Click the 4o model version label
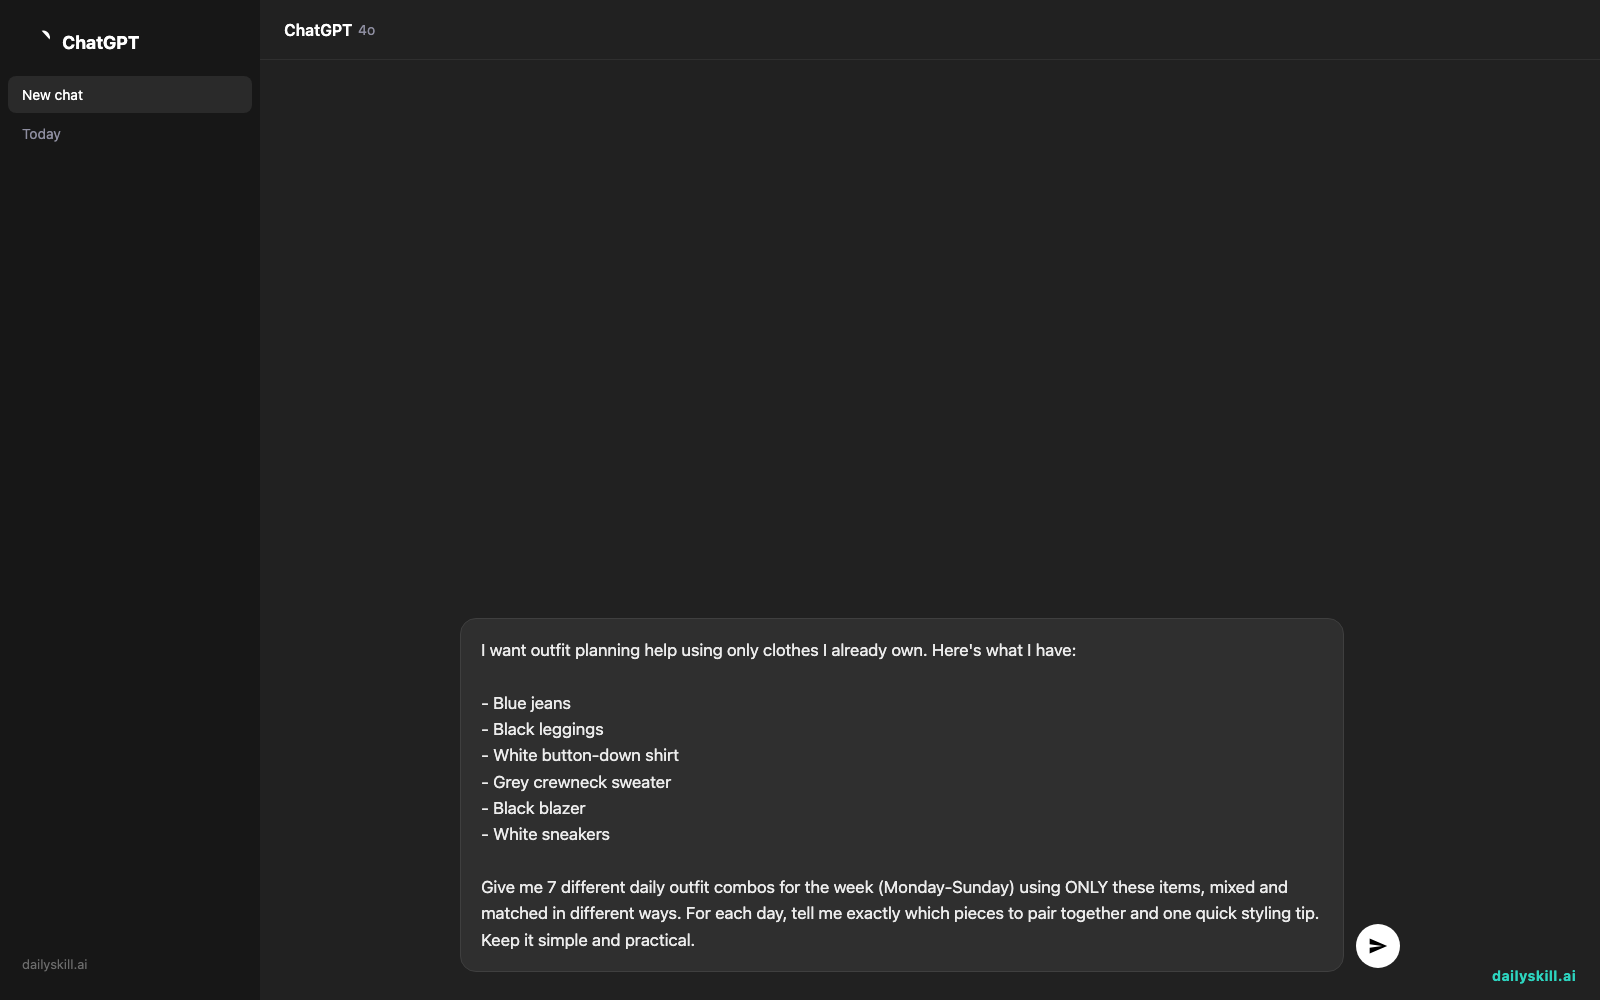1600x1000 pixels. tap(367, 31)
